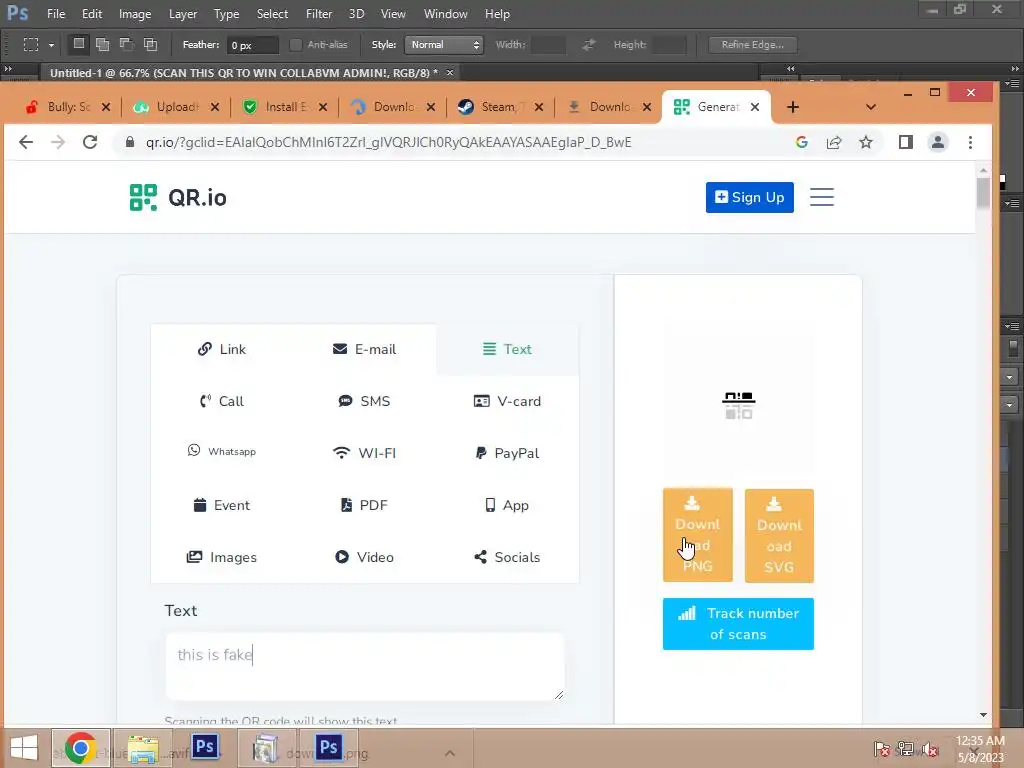Choose the Socials QR type
Image resolution: width=1024 pixels, height=768 pixels.
[x=507, y=557]
